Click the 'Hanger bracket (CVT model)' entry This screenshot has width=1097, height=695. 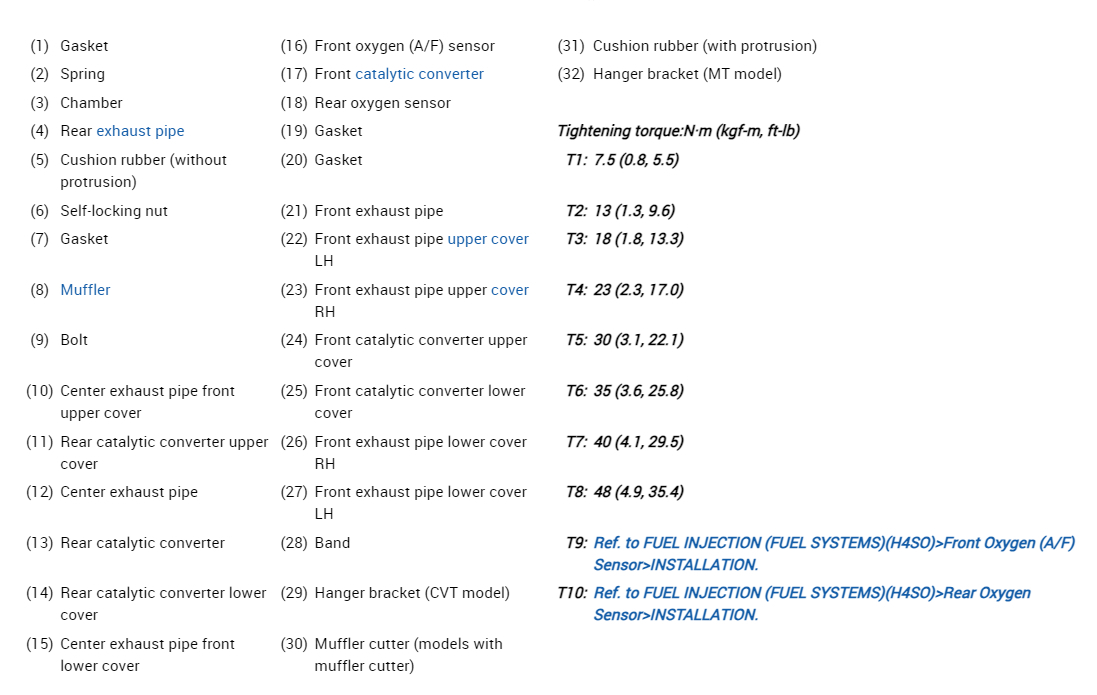pos(412,593)
